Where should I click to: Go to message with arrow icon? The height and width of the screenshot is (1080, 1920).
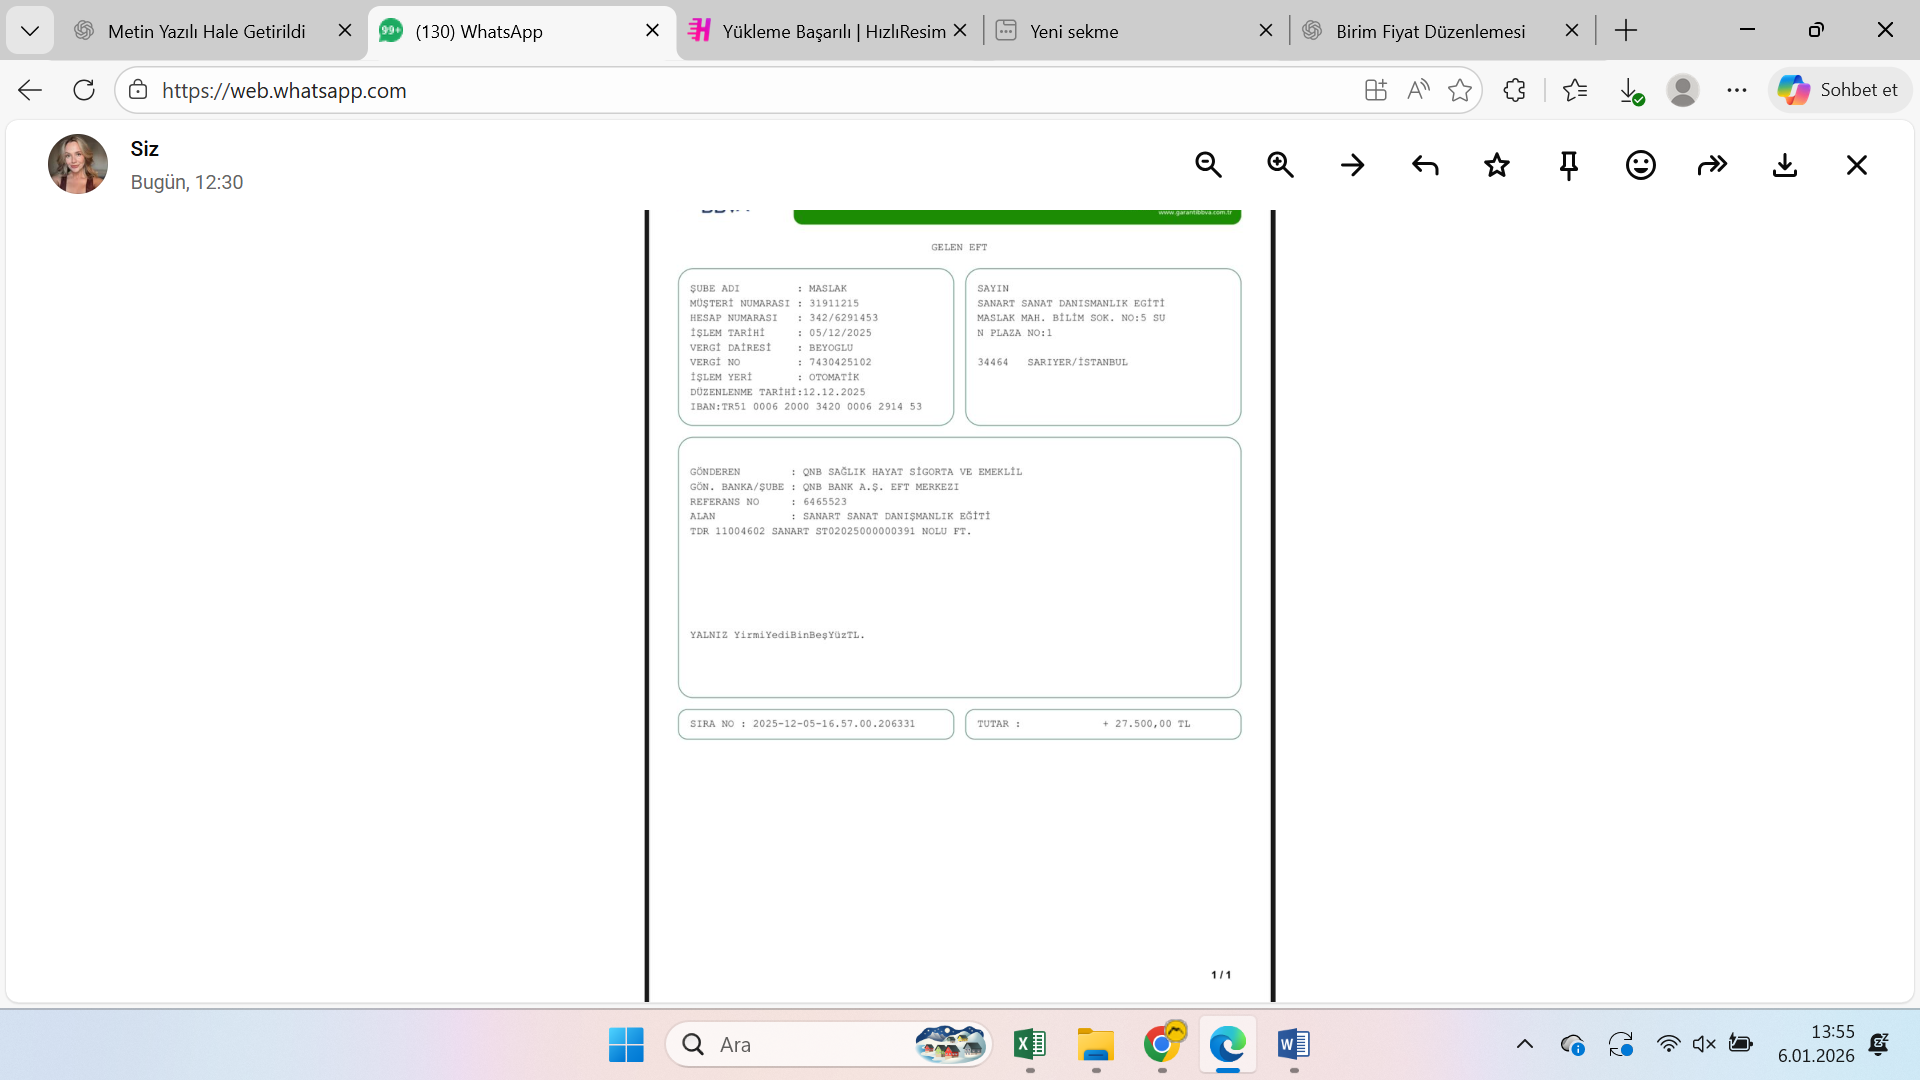[x=1353, y=165]
